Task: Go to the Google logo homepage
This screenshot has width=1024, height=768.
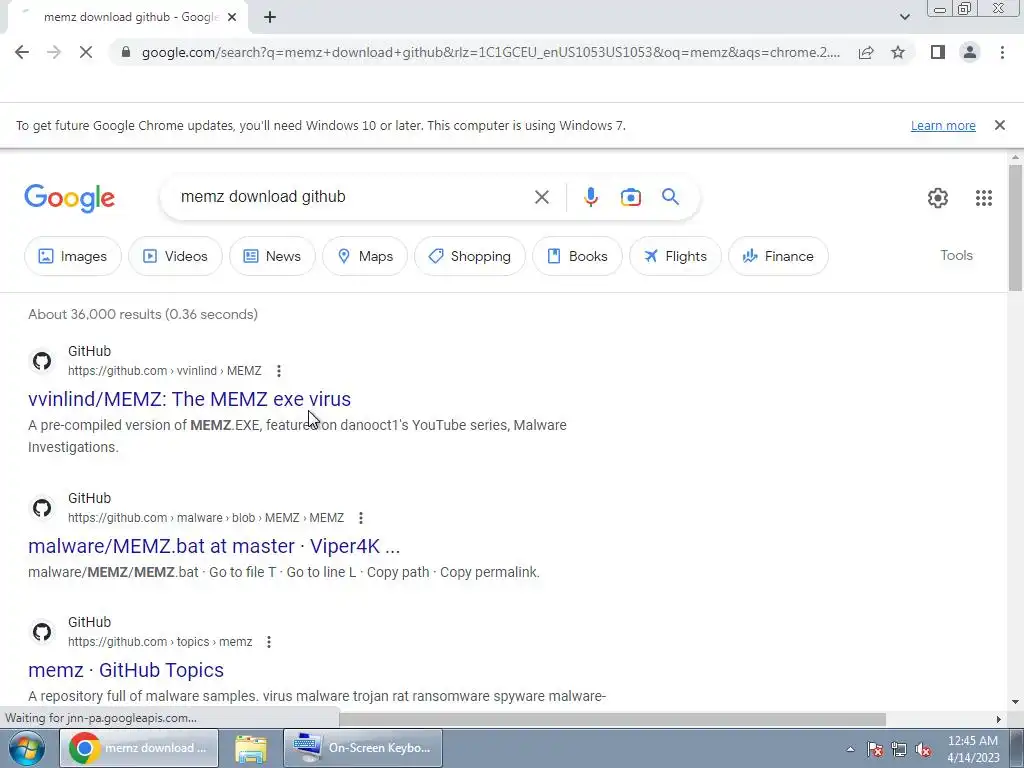Action: (70, 198)
